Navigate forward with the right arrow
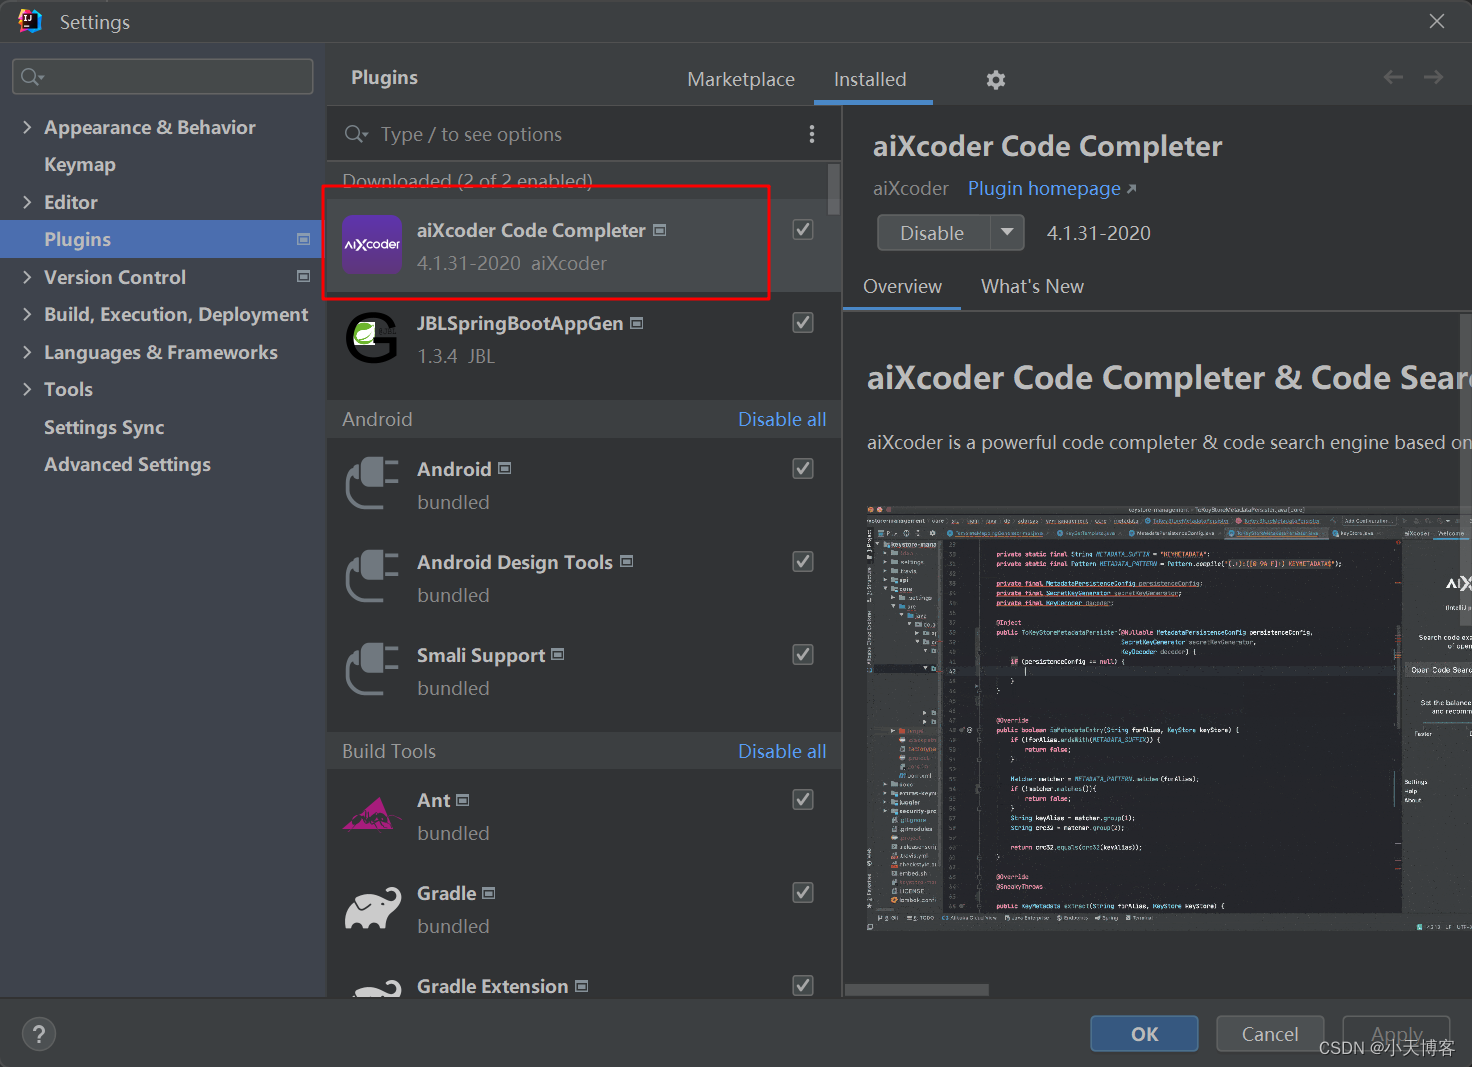Viewport: 1472px width, 1067px height. pos(1433,77)
